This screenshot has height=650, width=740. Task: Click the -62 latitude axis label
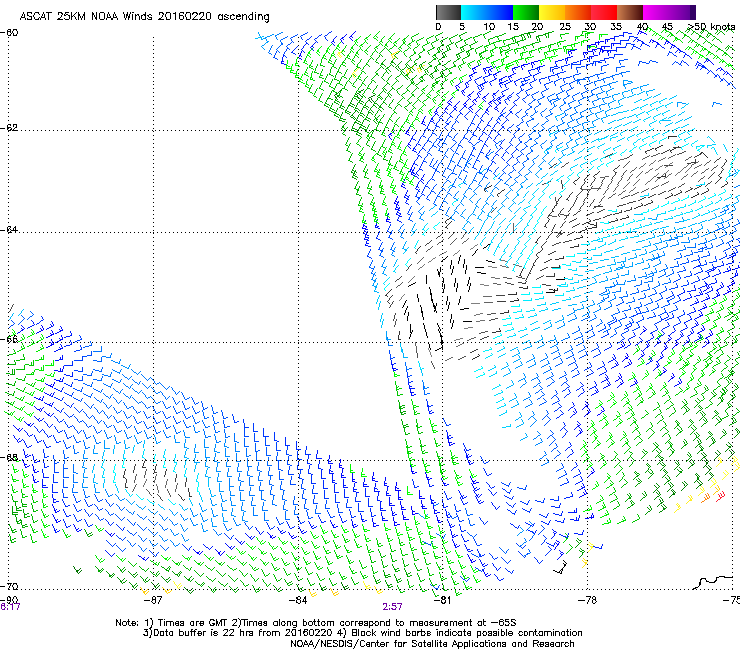9,128
